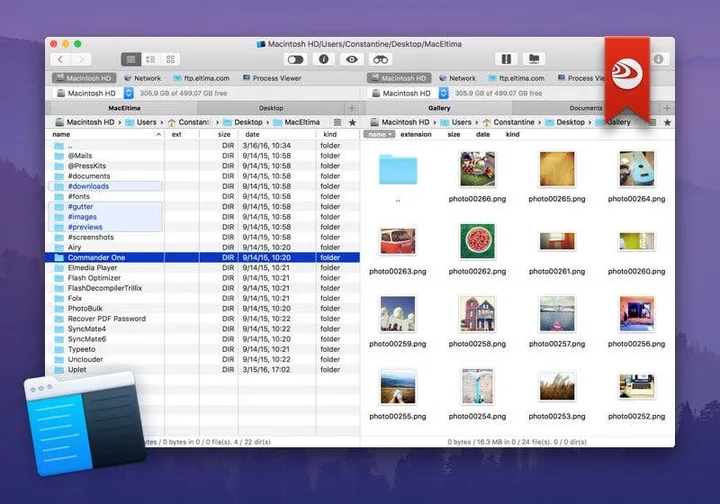Select the thumbnails grid view icon
Image resolution: width=720 pixels, height=504 pixels.
pos(170,59)
